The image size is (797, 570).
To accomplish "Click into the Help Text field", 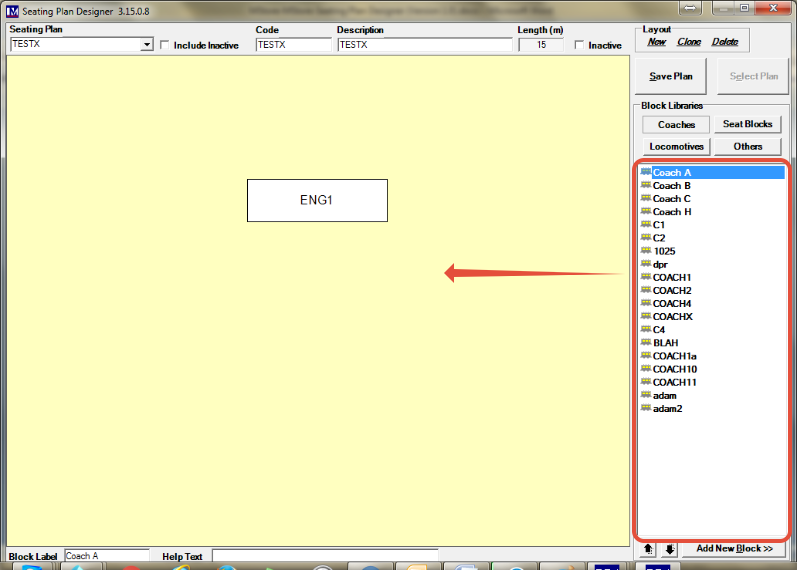I will 325,556.
